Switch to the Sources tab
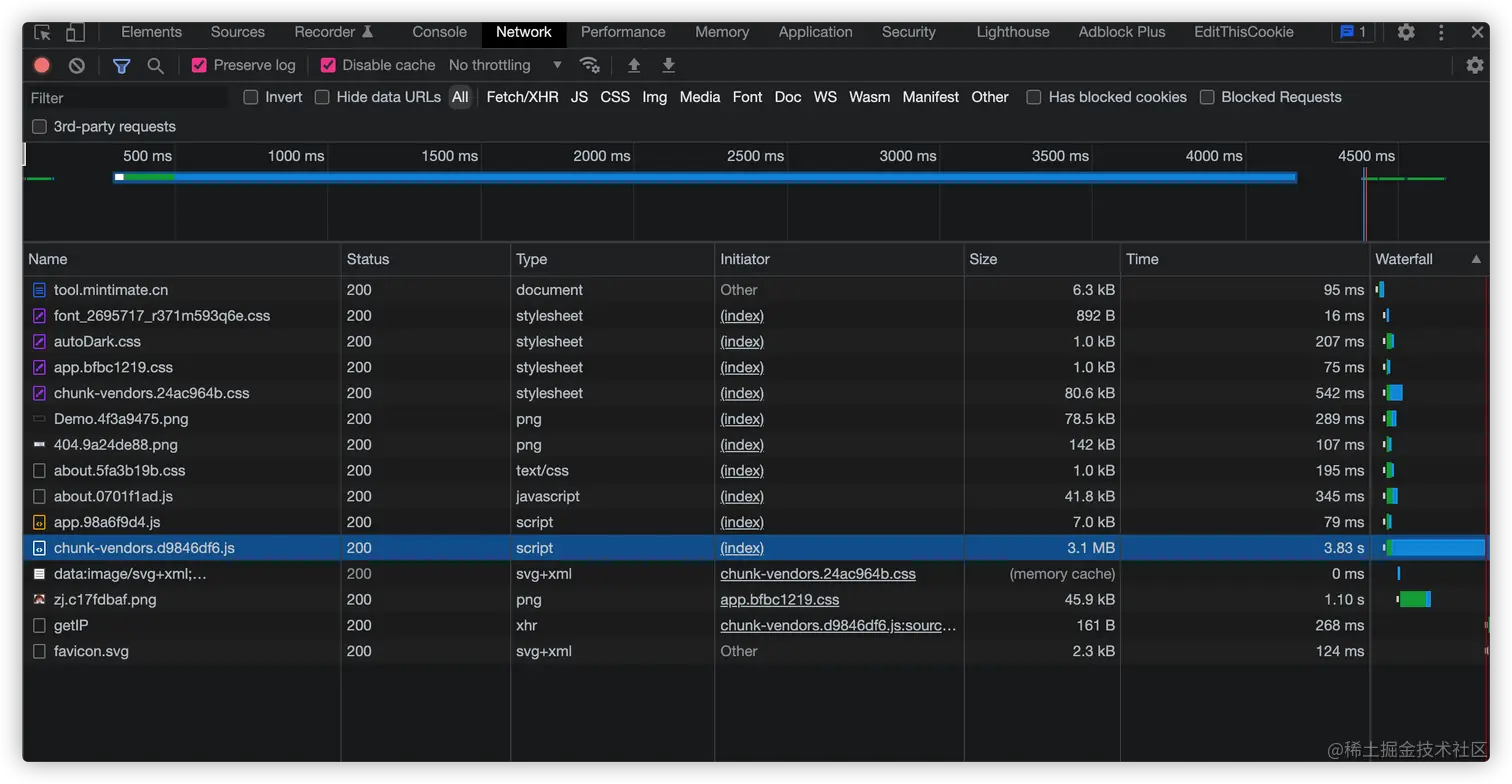The width and height of the screenshot is (1512, 784). coord(238,32)
